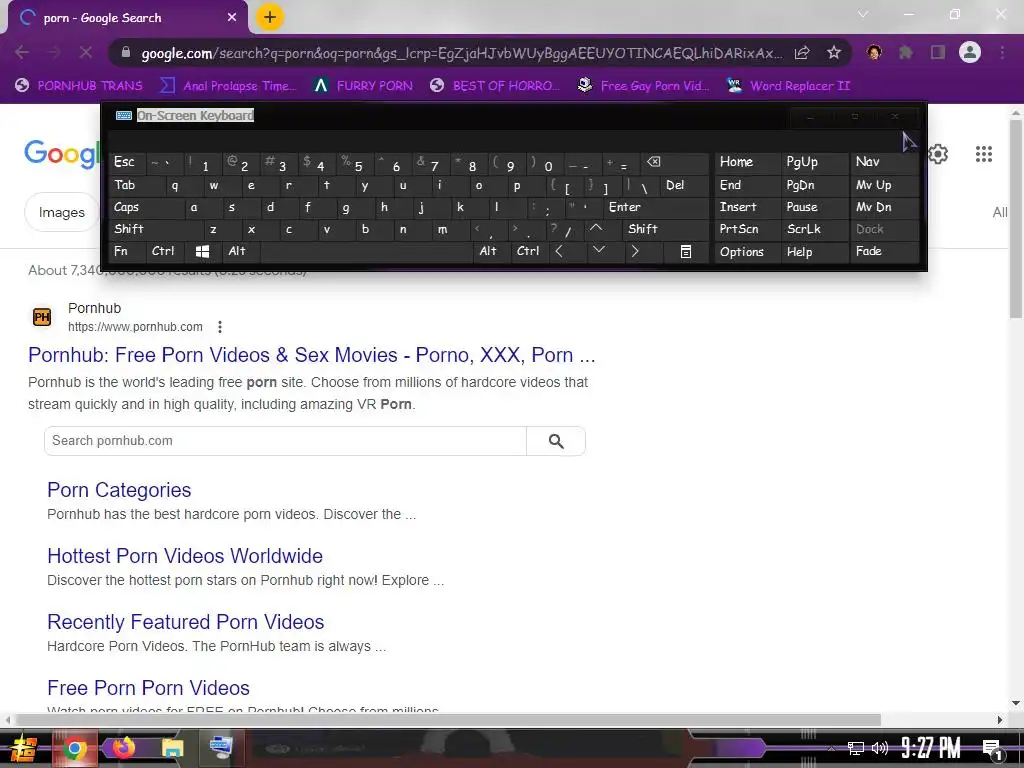Select the Images filter chip
1024x768 pixels.
[61, 212]
